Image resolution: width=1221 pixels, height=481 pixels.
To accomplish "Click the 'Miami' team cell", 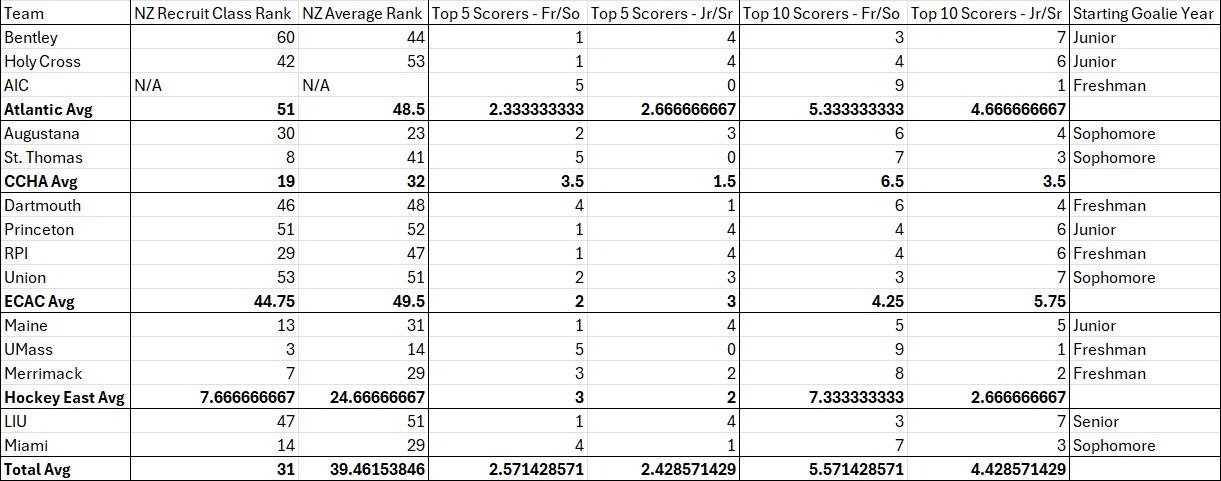I will click(x=65, y=446).
